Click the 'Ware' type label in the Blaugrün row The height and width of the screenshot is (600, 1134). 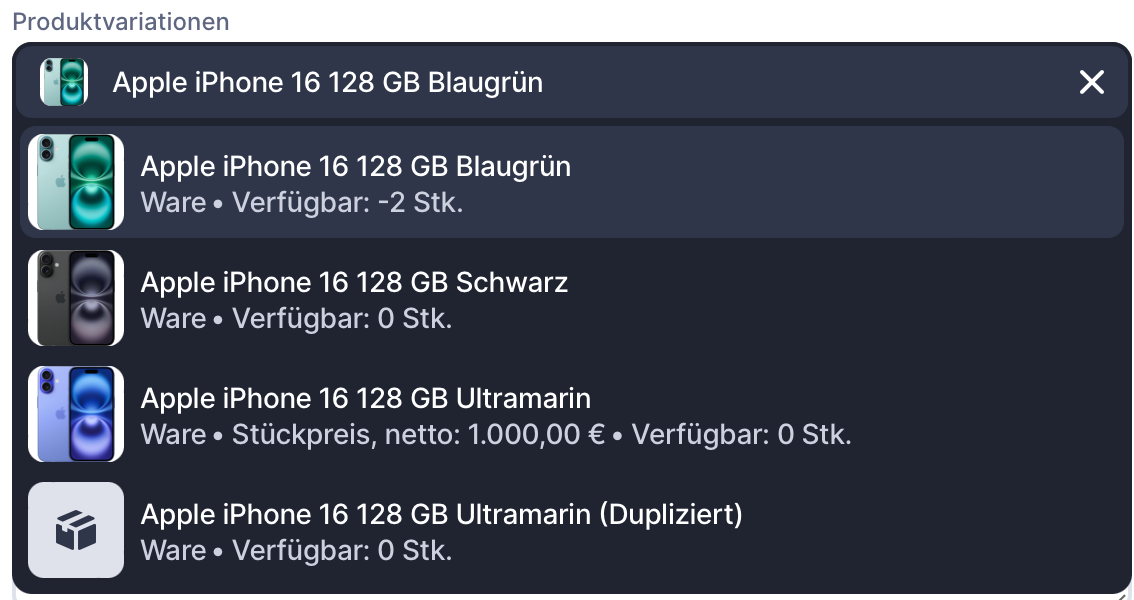(x=173, y=203)
